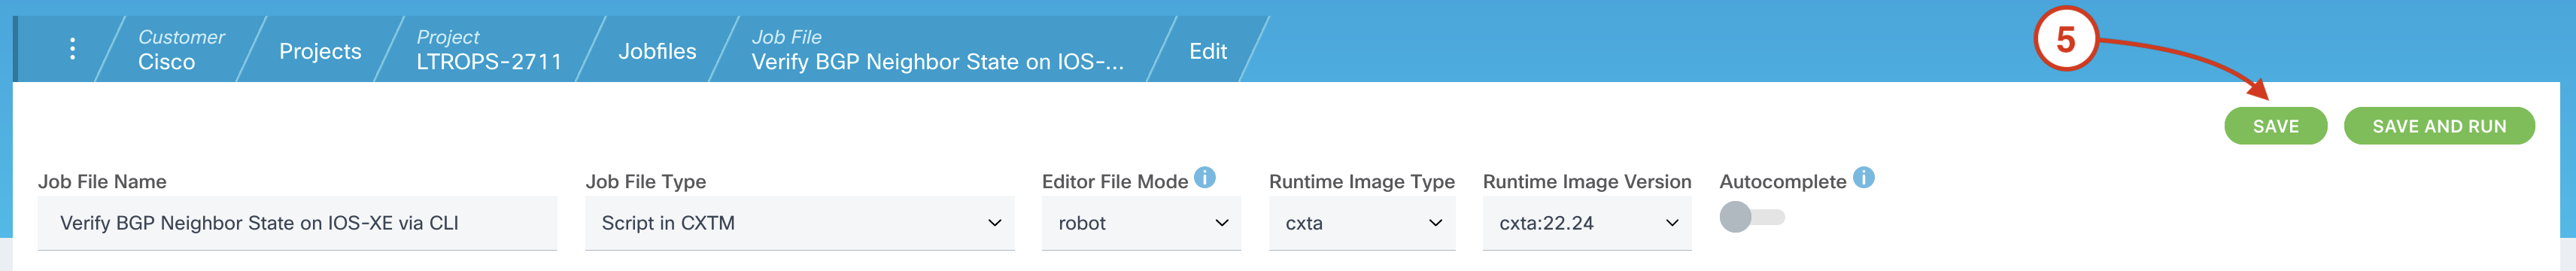
Task: Select the Runtime Image Version cxta:22.24 dropdown
Action: (1587, 223)
